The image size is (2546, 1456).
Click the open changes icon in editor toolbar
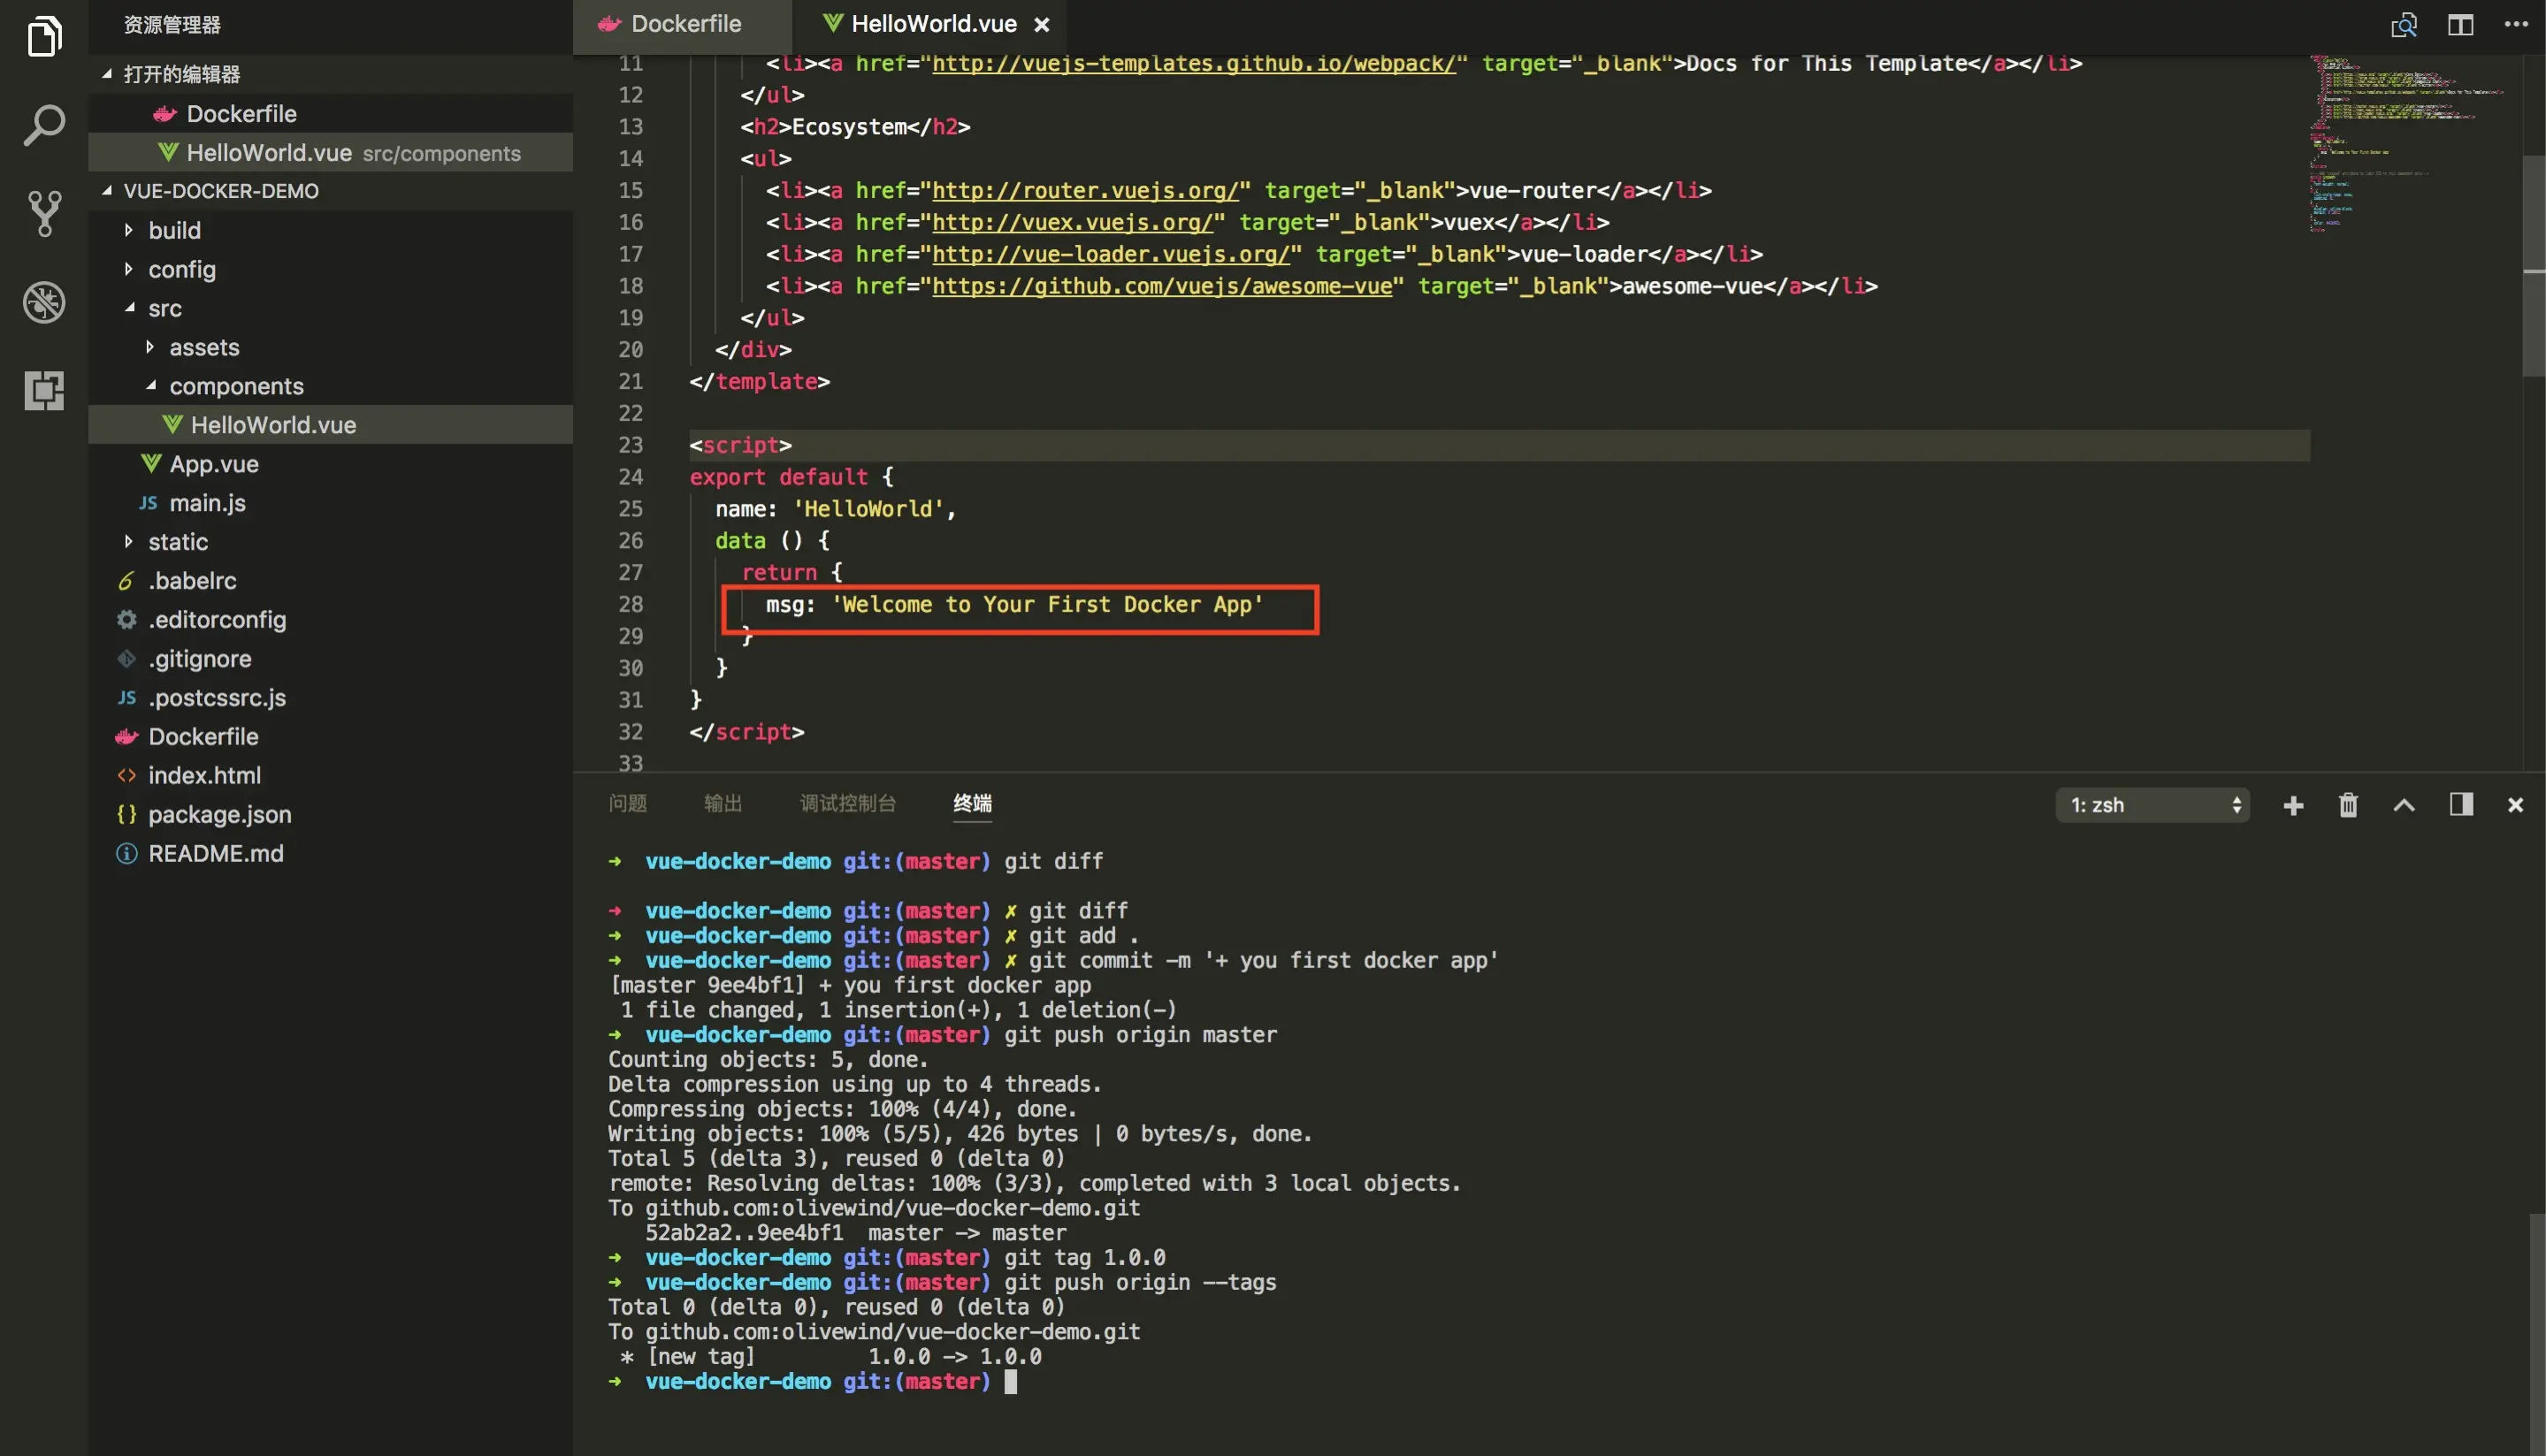pyautogui.click(x=2403, y=25)
